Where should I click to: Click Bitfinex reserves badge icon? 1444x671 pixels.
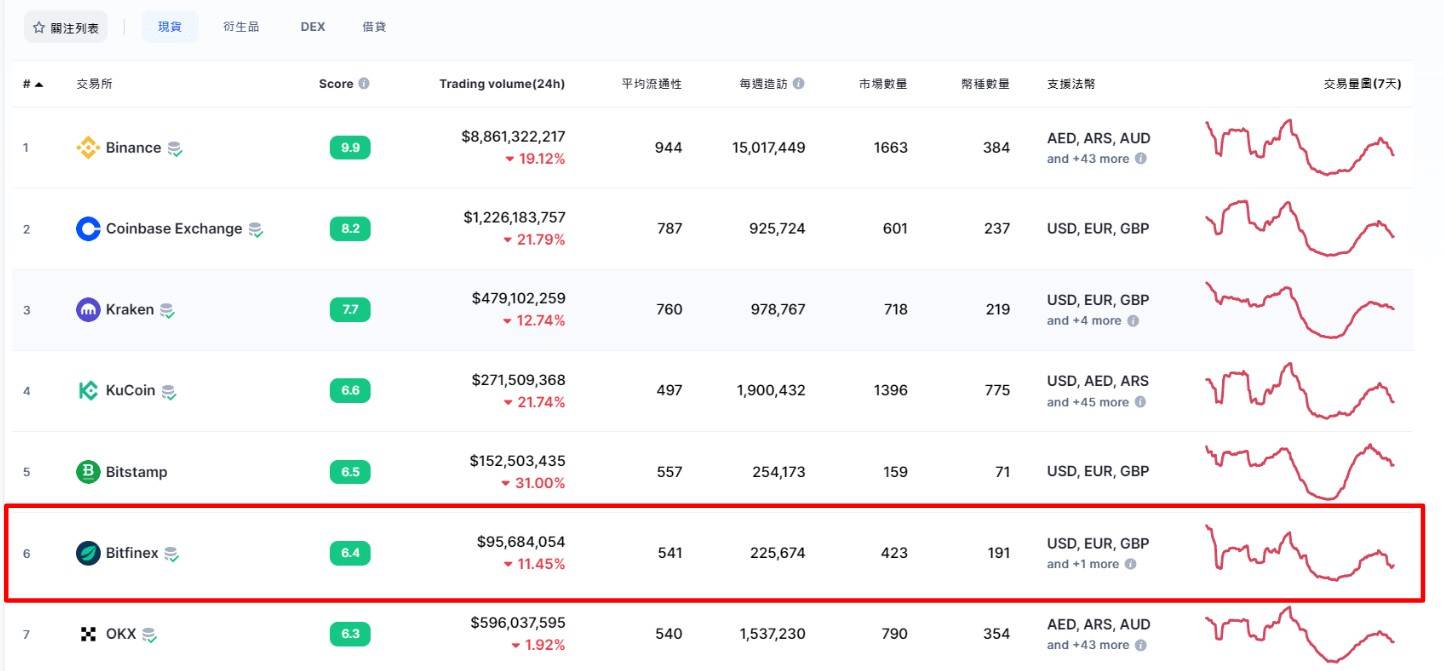pyautogui.click(x=172, y=554)
